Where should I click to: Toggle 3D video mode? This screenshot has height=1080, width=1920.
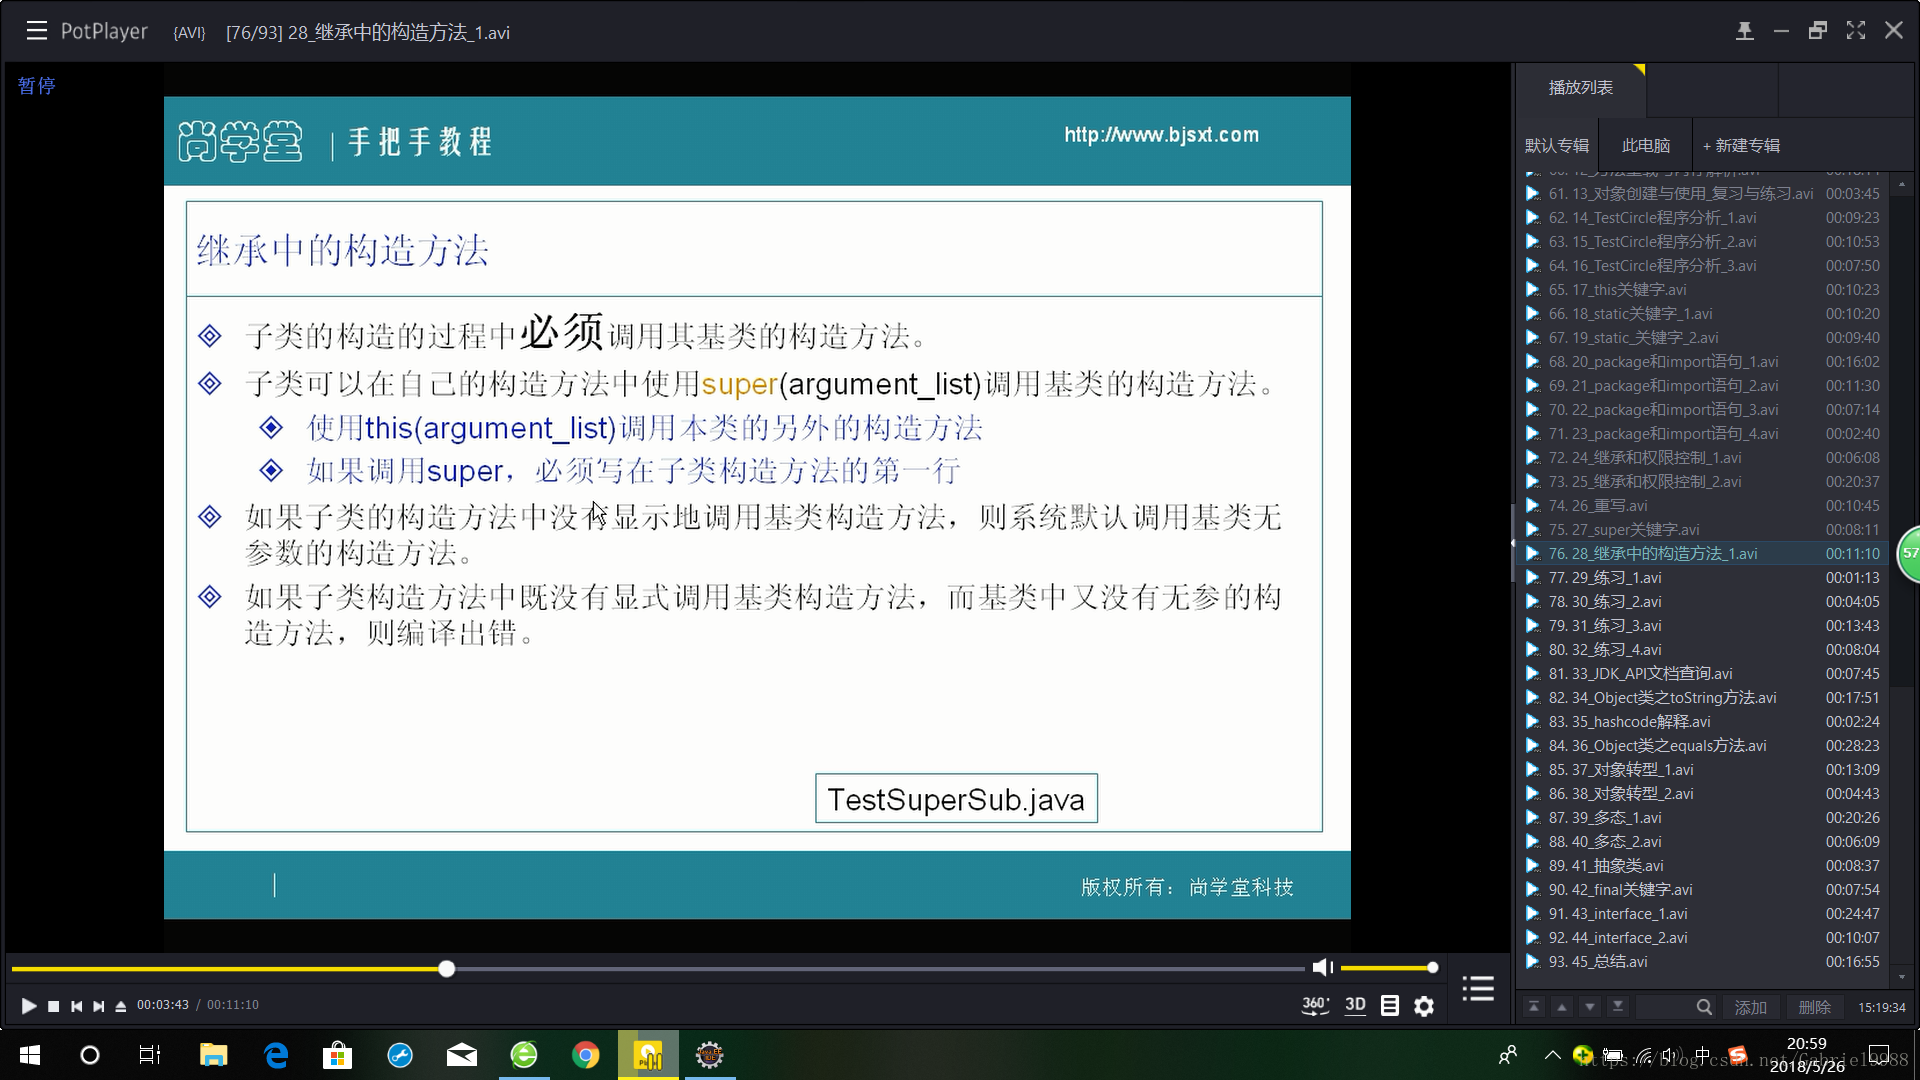[x=1355, y=1005]
